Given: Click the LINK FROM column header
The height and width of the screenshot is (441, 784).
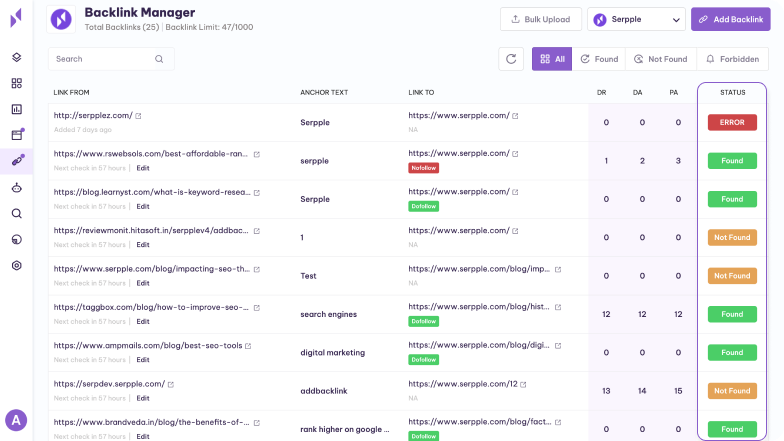Looking at the screenshot, I should (72, 92).
